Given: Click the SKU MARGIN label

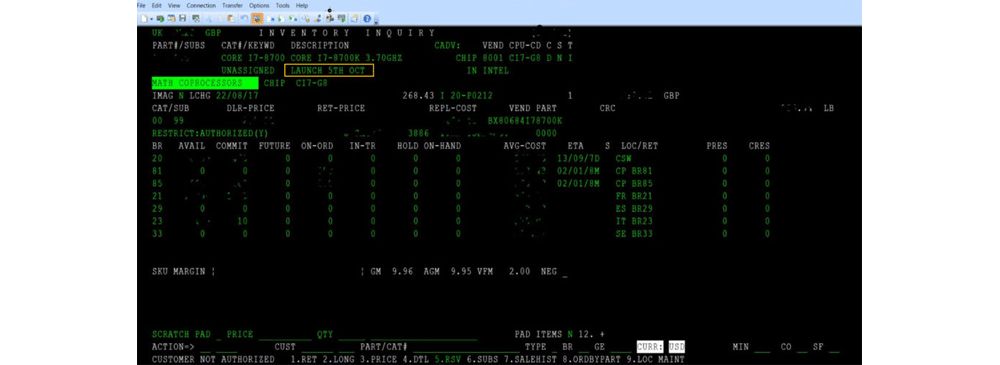Looking at the screenshot, I should pyautogui.click(x=179, y=271).
